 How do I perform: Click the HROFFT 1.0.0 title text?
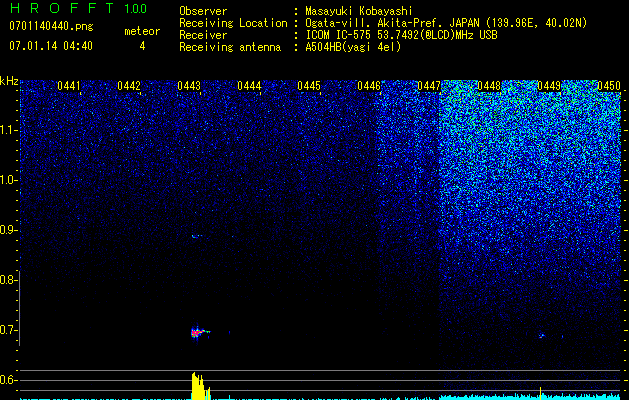pyautogui.click(x=78, y=8)
